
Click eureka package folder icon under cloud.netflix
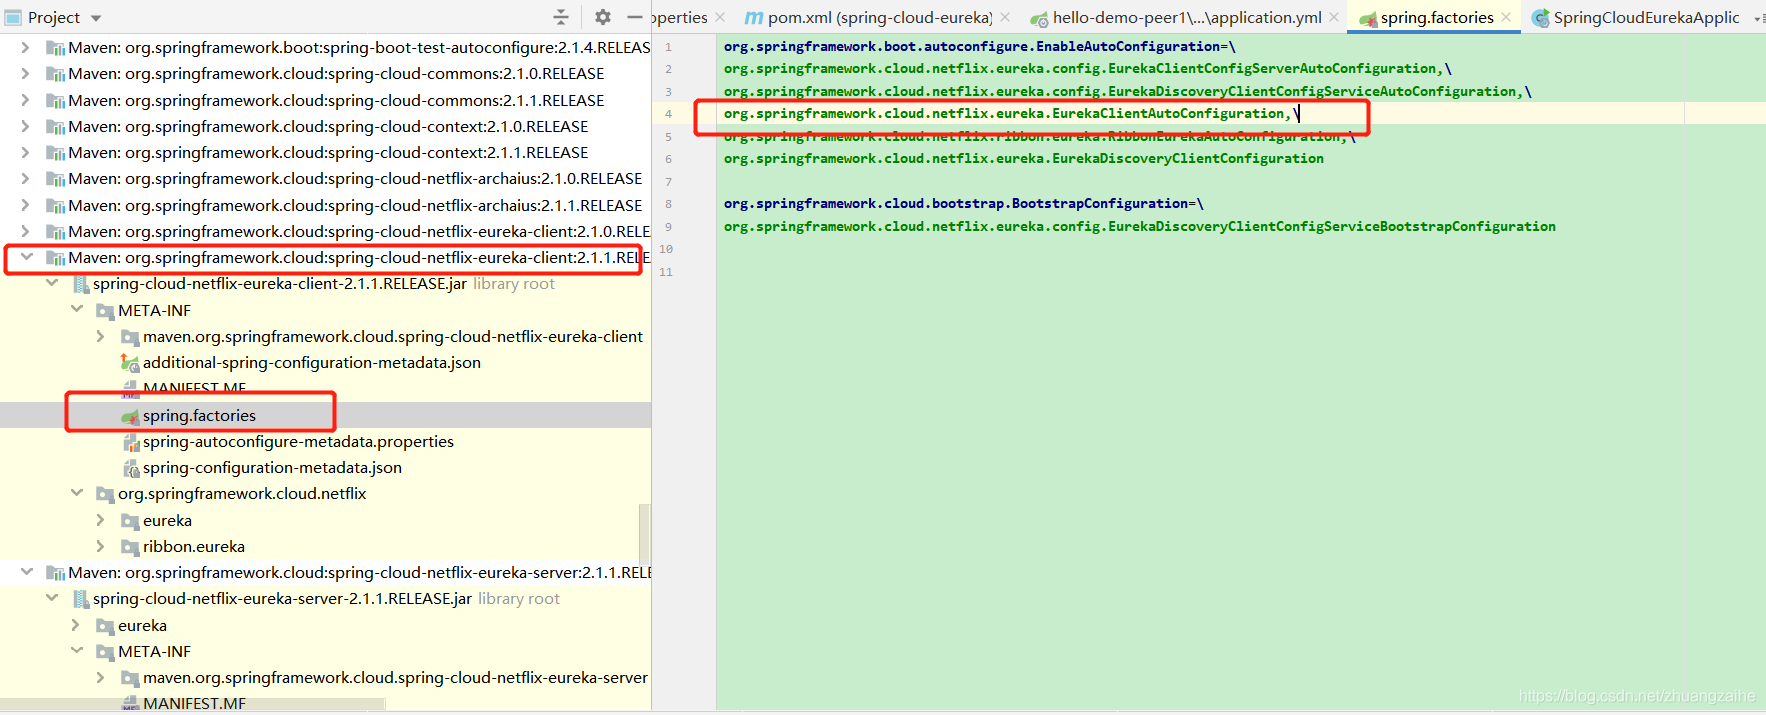click(130, 521)
